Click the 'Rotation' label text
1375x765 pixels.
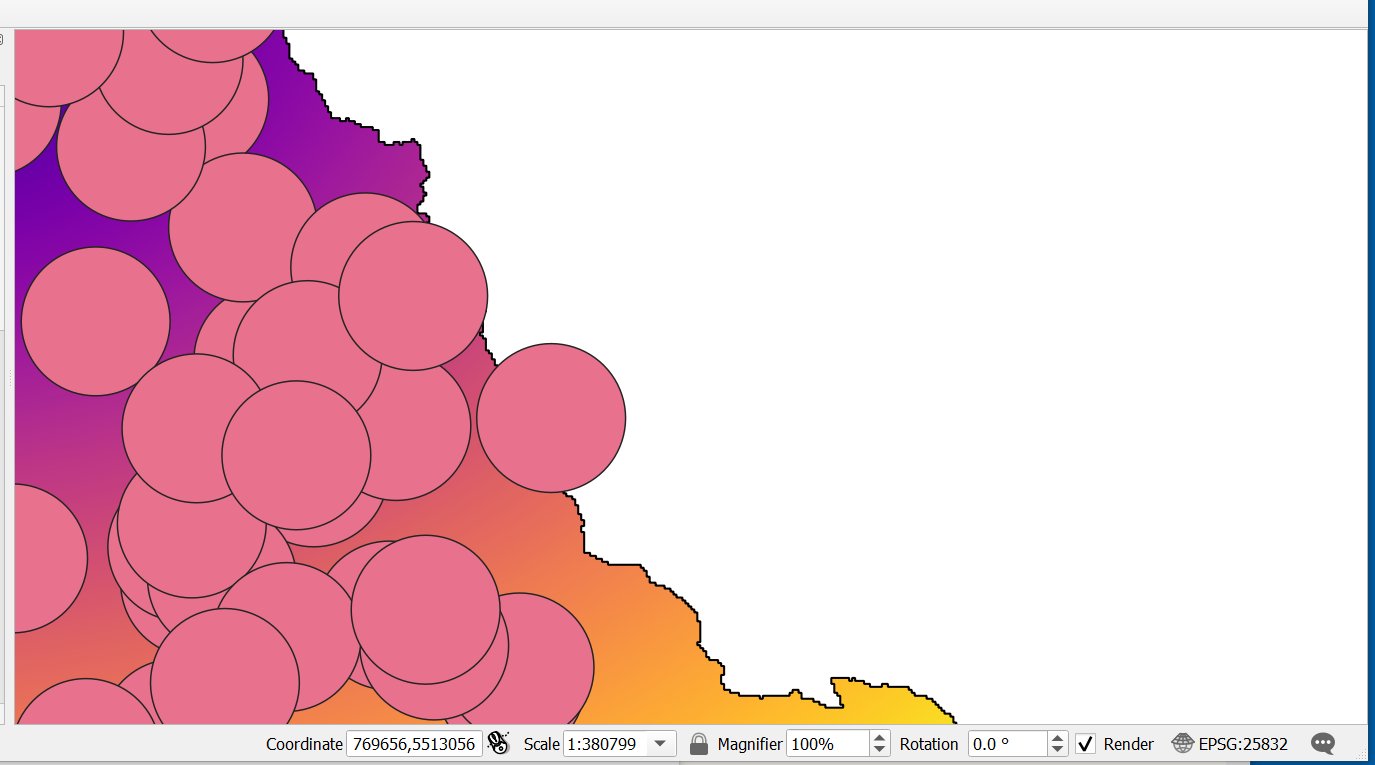click(929, 744)
